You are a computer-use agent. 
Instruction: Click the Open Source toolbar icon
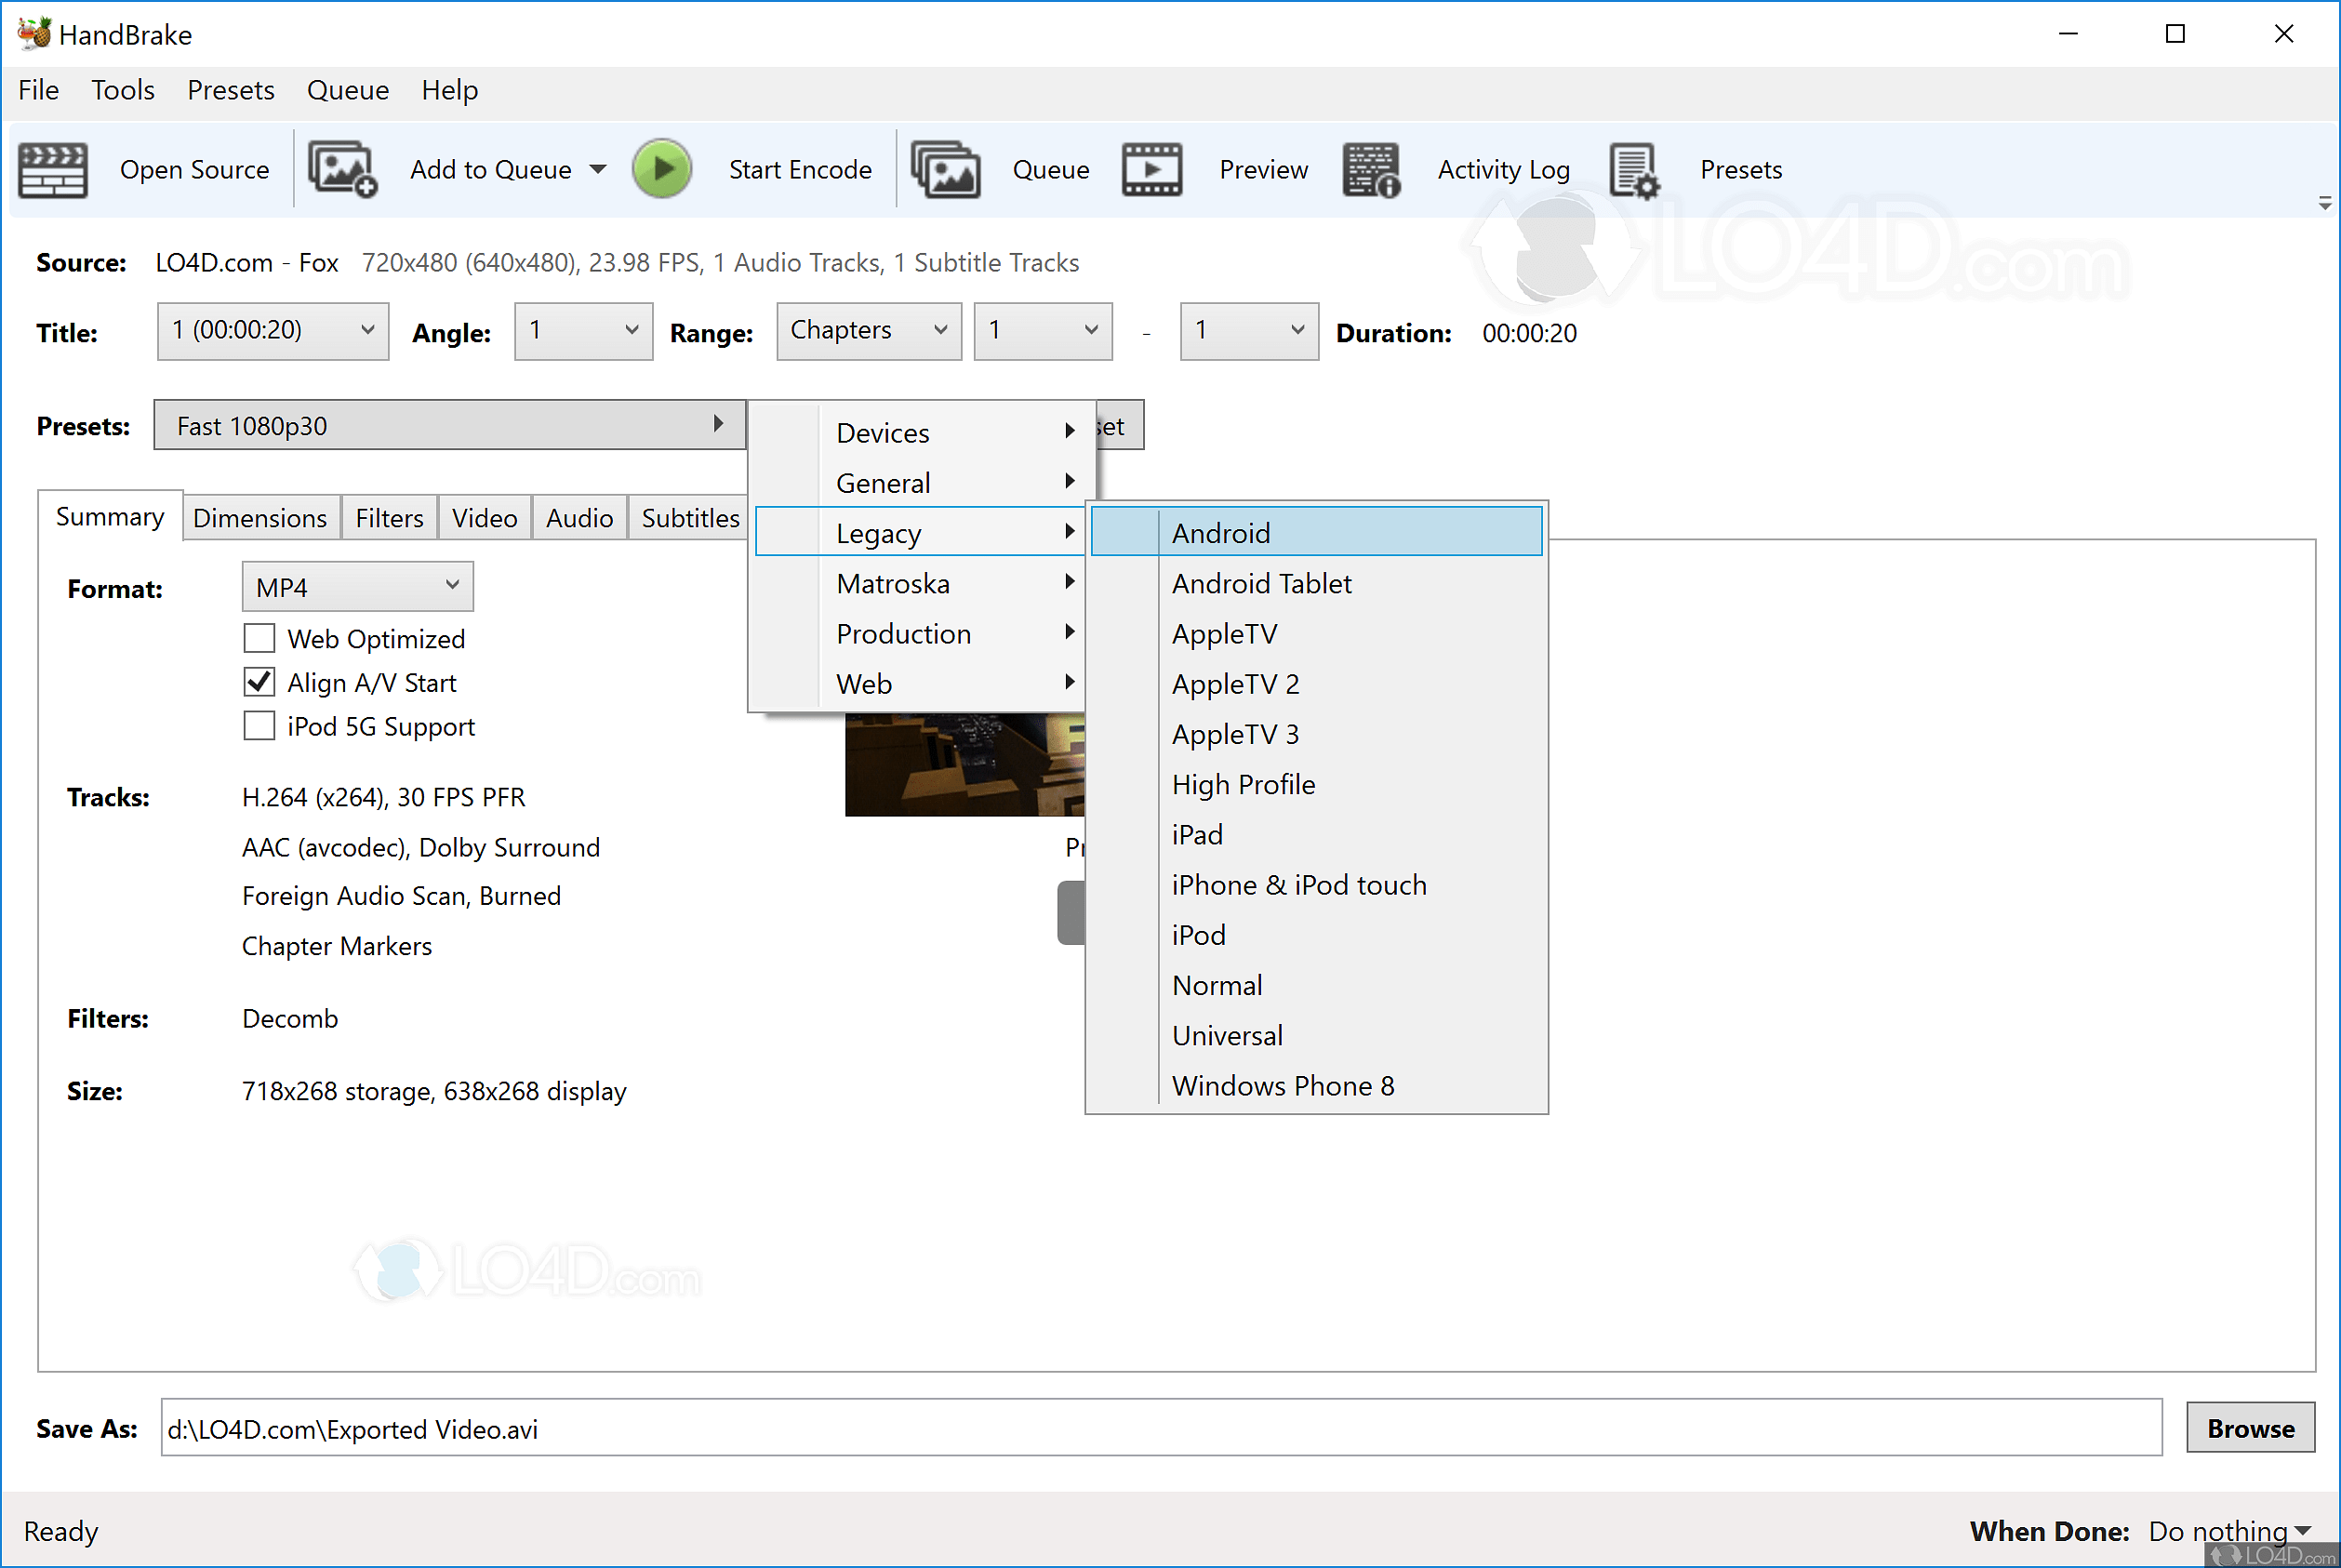pyautogui.click(x=52, y=169)
